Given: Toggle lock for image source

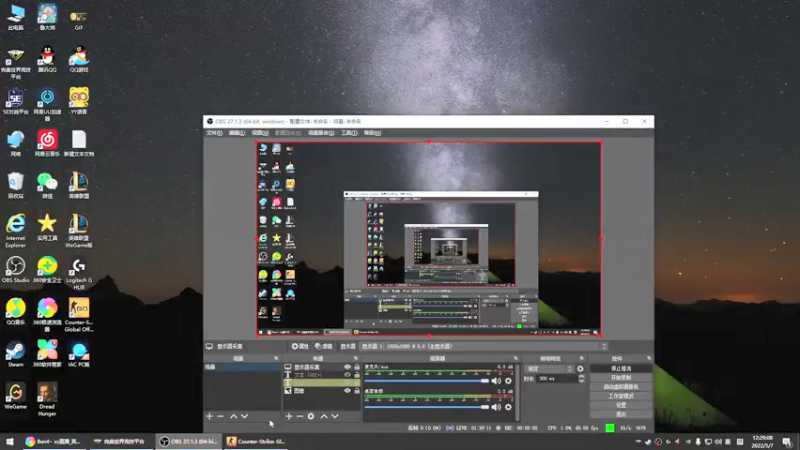Looking at the screenshot, I should point(357,391).
